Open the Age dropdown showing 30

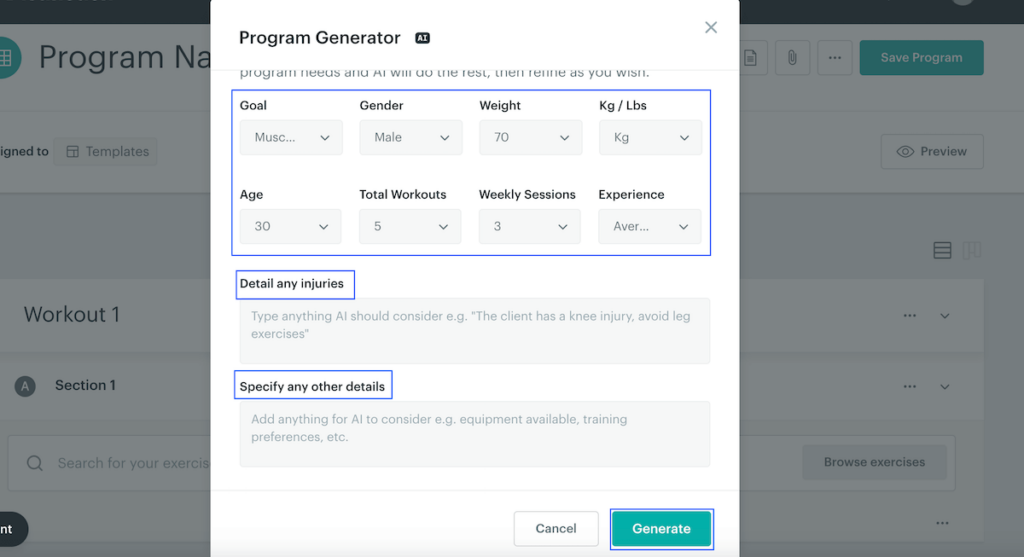291,227
